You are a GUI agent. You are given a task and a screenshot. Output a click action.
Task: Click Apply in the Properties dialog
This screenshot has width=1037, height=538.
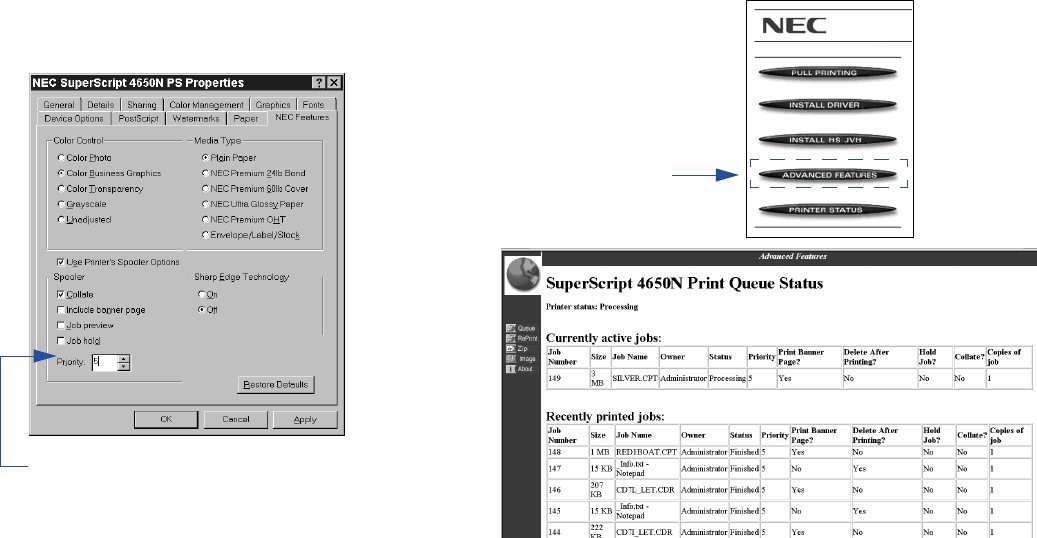(x=305, y=420)
